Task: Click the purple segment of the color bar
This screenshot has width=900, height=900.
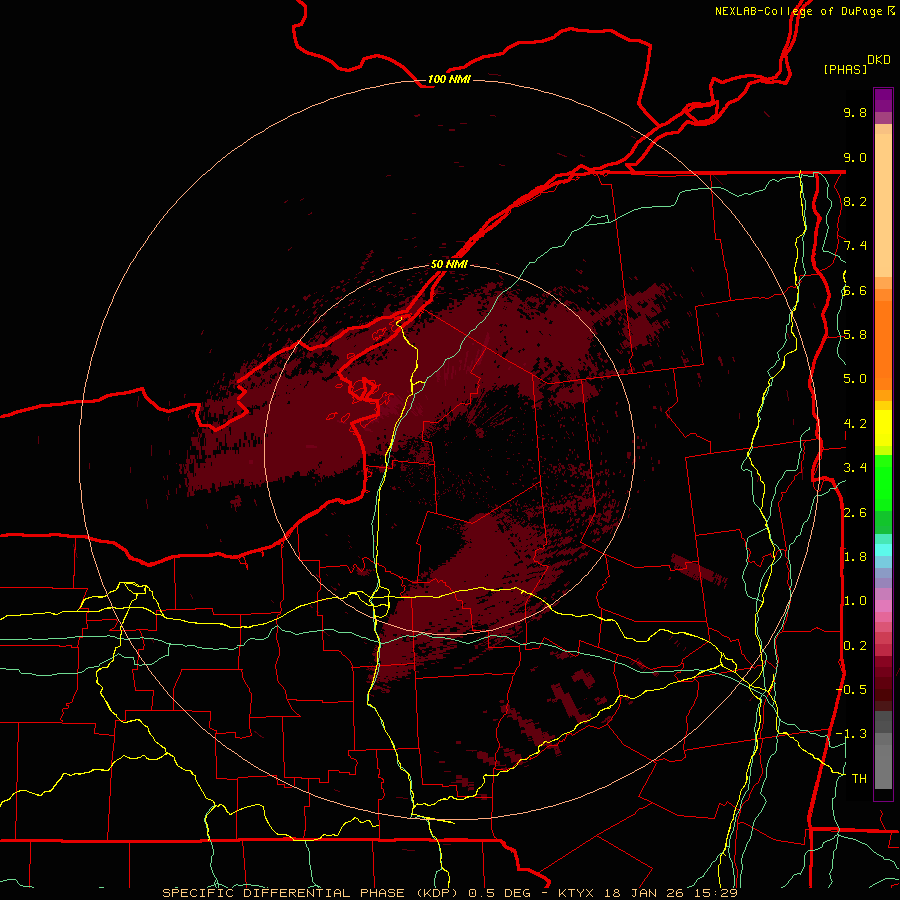Action: [x=883, y=100]
